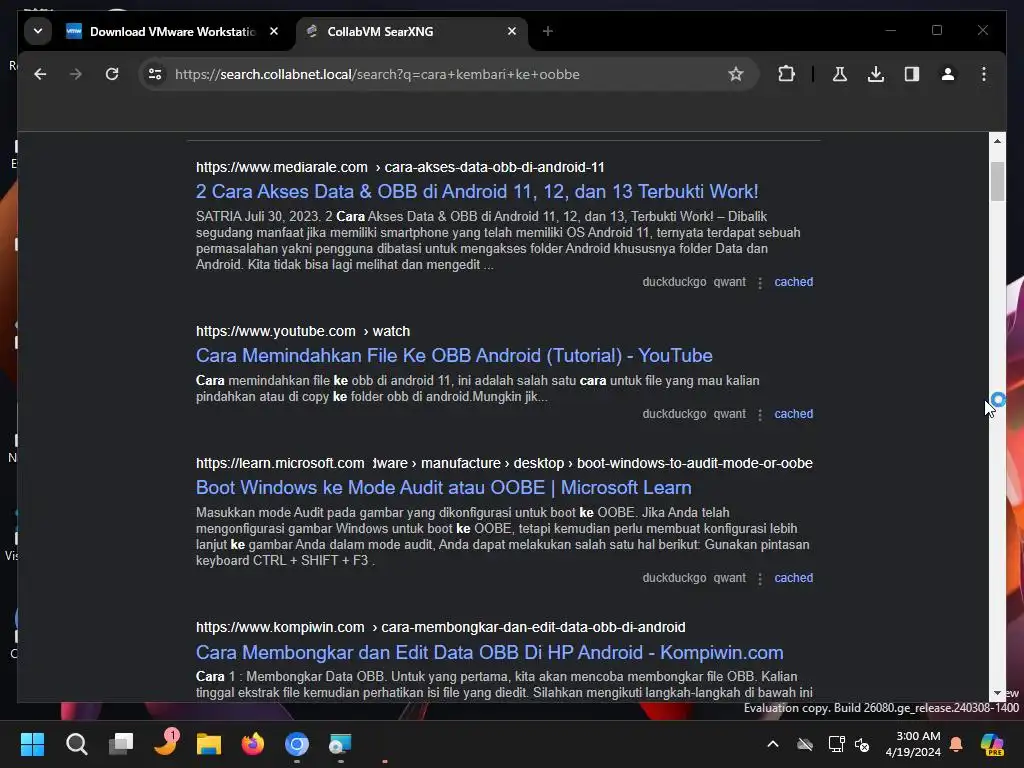Reload the current search page
The height and width of the screenshot is (768, 1024).
(x=112, y=74)
